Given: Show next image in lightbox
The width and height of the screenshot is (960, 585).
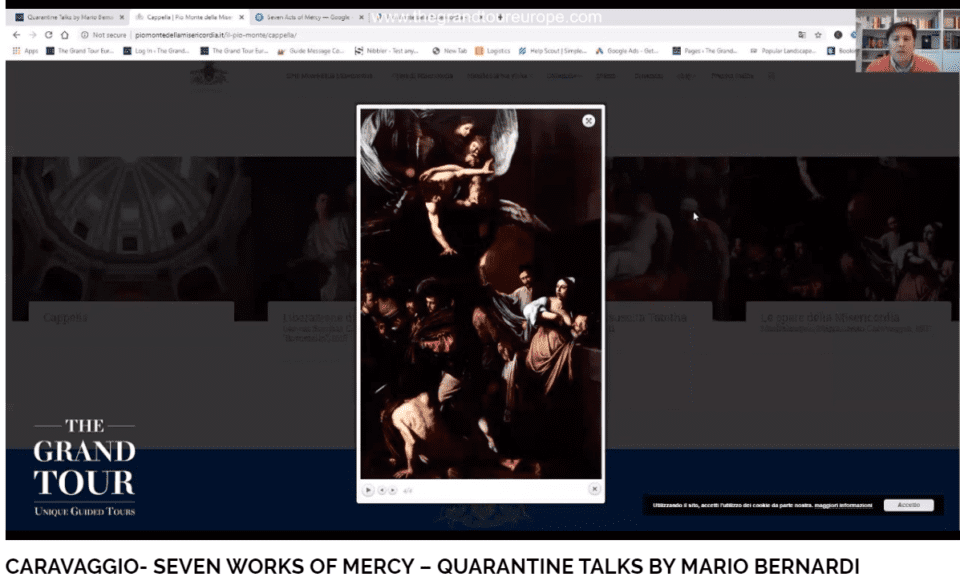Looking at the screenshot, I should pos(392,490).
